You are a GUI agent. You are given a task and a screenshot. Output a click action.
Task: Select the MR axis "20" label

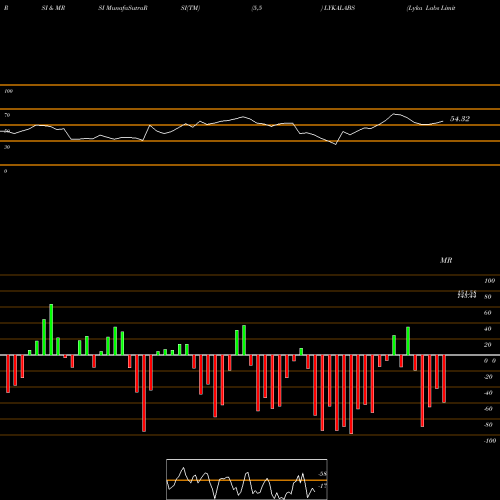(x=488, y=345)
